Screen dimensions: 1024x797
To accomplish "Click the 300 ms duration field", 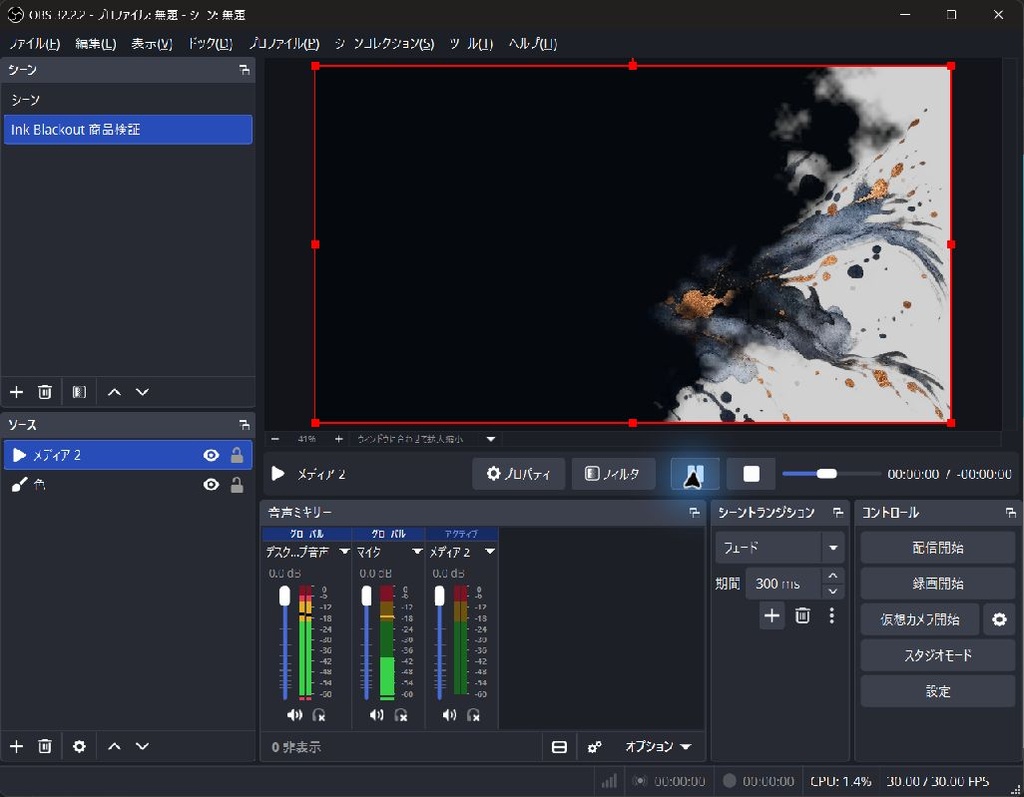I will pyautogui.click(x=783, y=583).
